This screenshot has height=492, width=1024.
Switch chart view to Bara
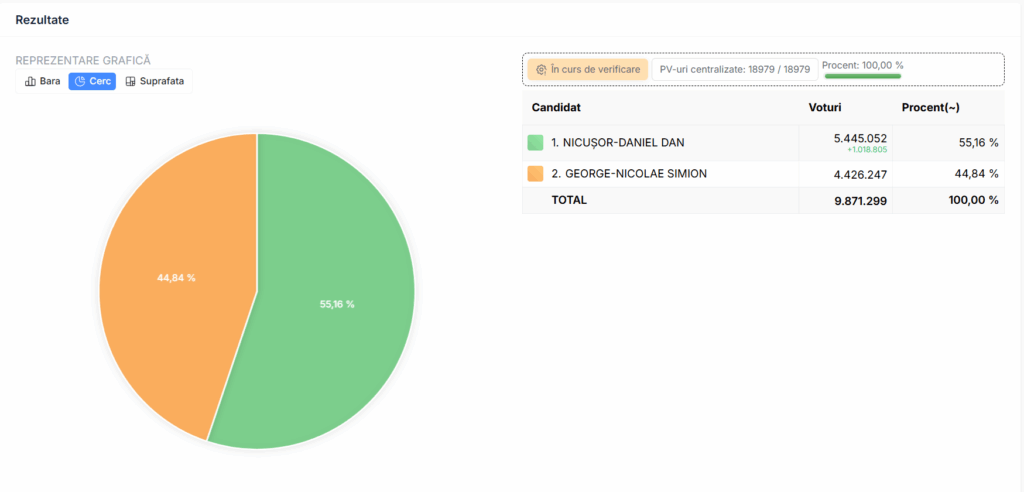43,81
